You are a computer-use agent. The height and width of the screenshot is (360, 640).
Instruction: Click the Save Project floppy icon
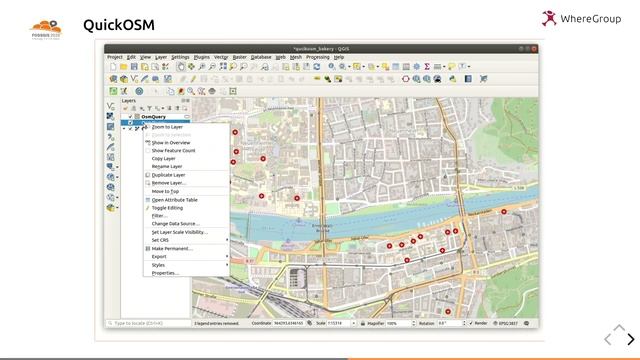134,67
